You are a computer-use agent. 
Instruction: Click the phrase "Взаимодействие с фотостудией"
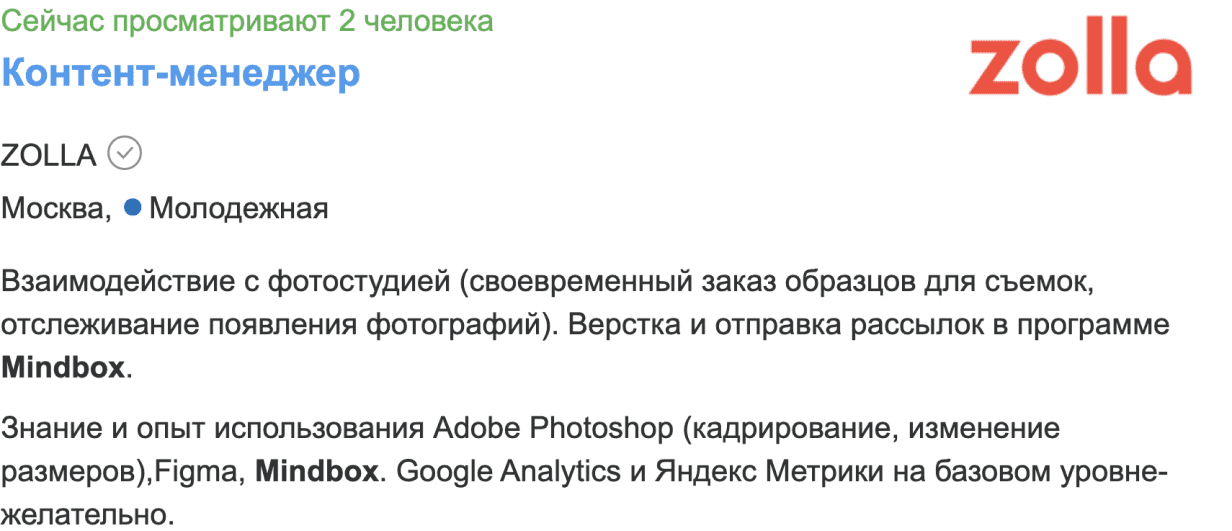coord(227,282)
